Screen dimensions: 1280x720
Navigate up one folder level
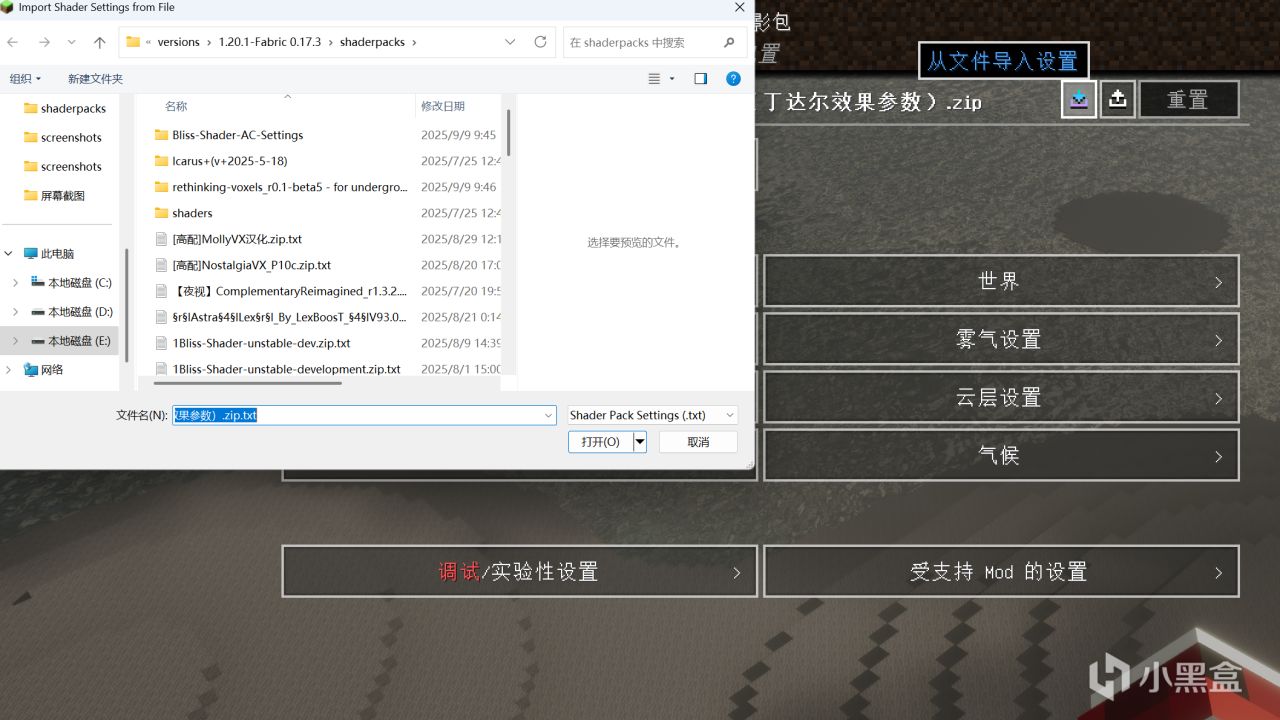point(99,42)
